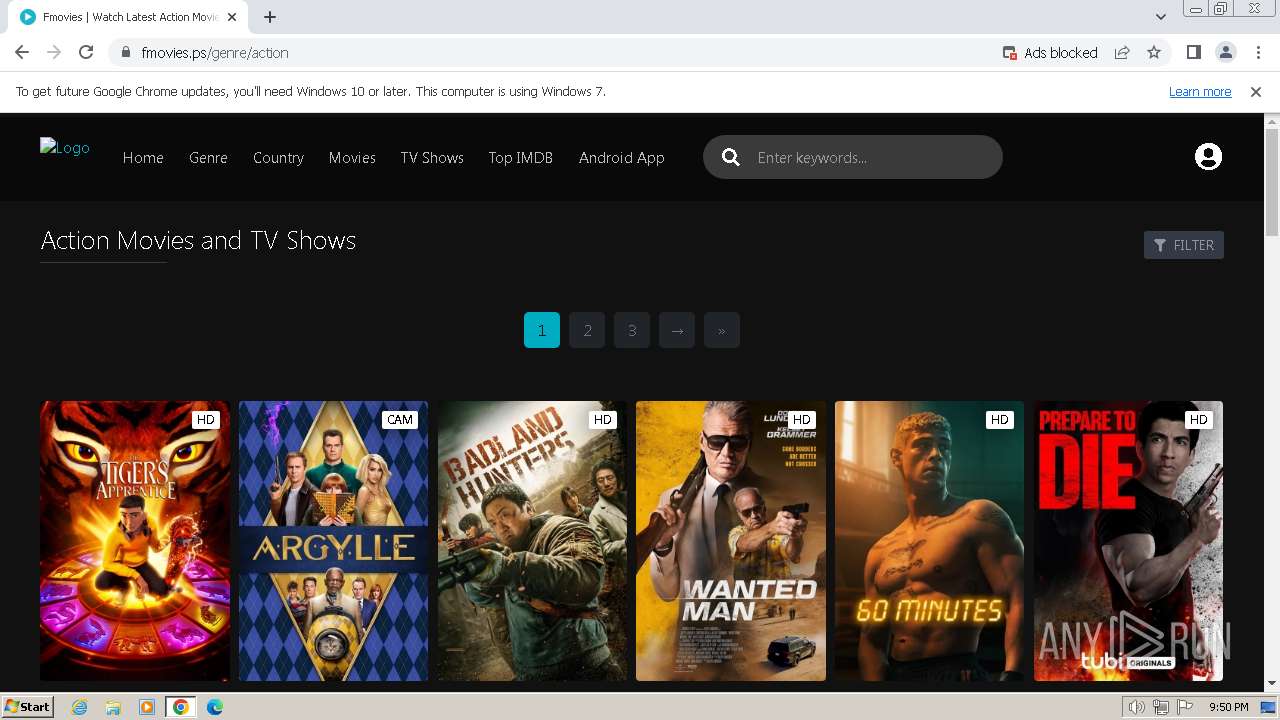Open Prepare to Die movie poster

1128,541
